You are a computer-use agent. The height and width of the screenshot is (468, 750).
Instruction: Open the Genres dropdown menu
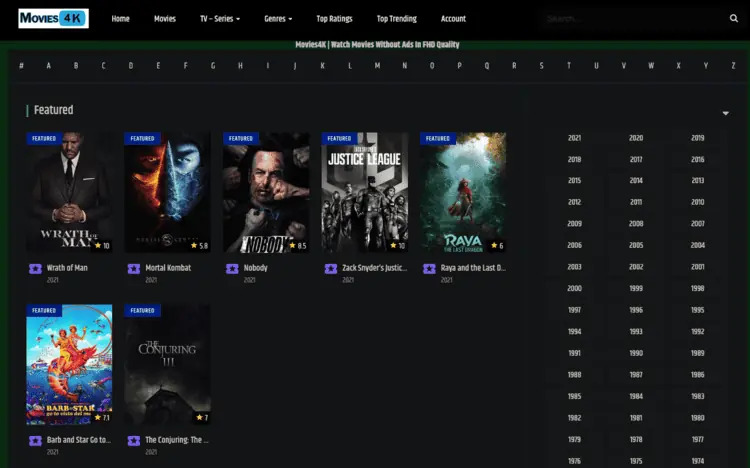click(x=278, y=19)
